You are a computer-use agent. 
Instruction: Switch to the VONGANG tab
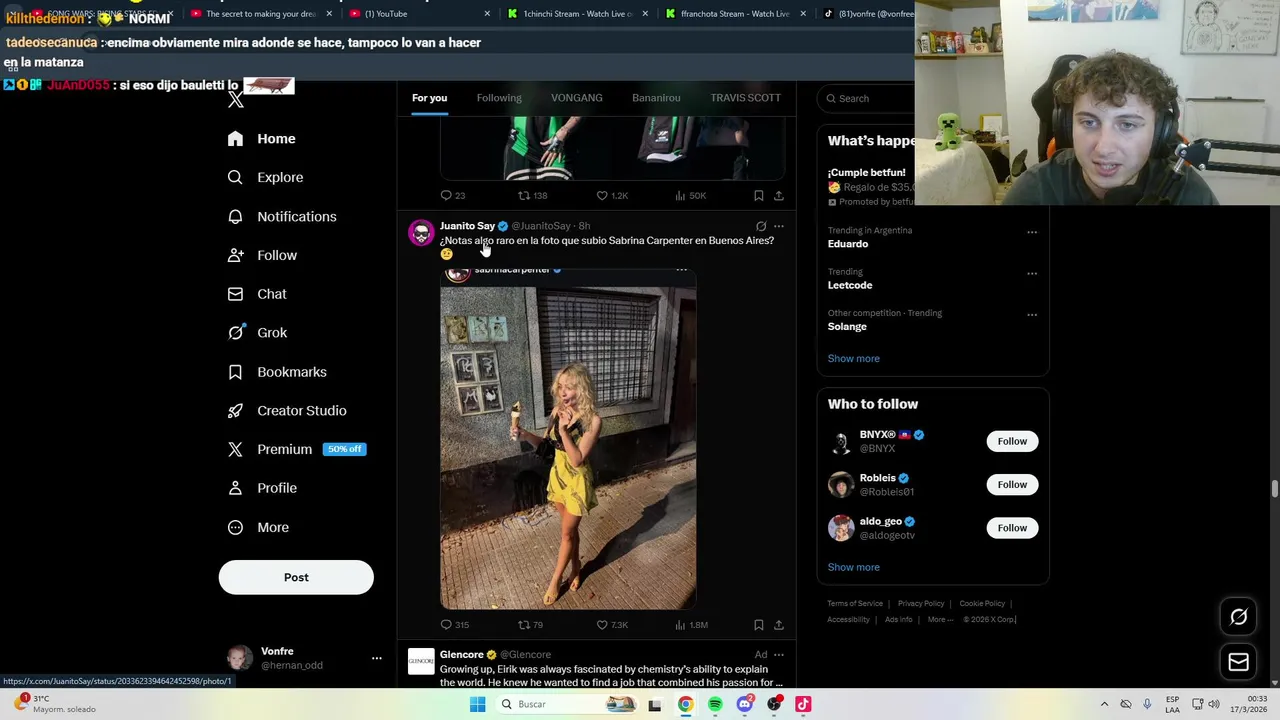tap(577, 98)
